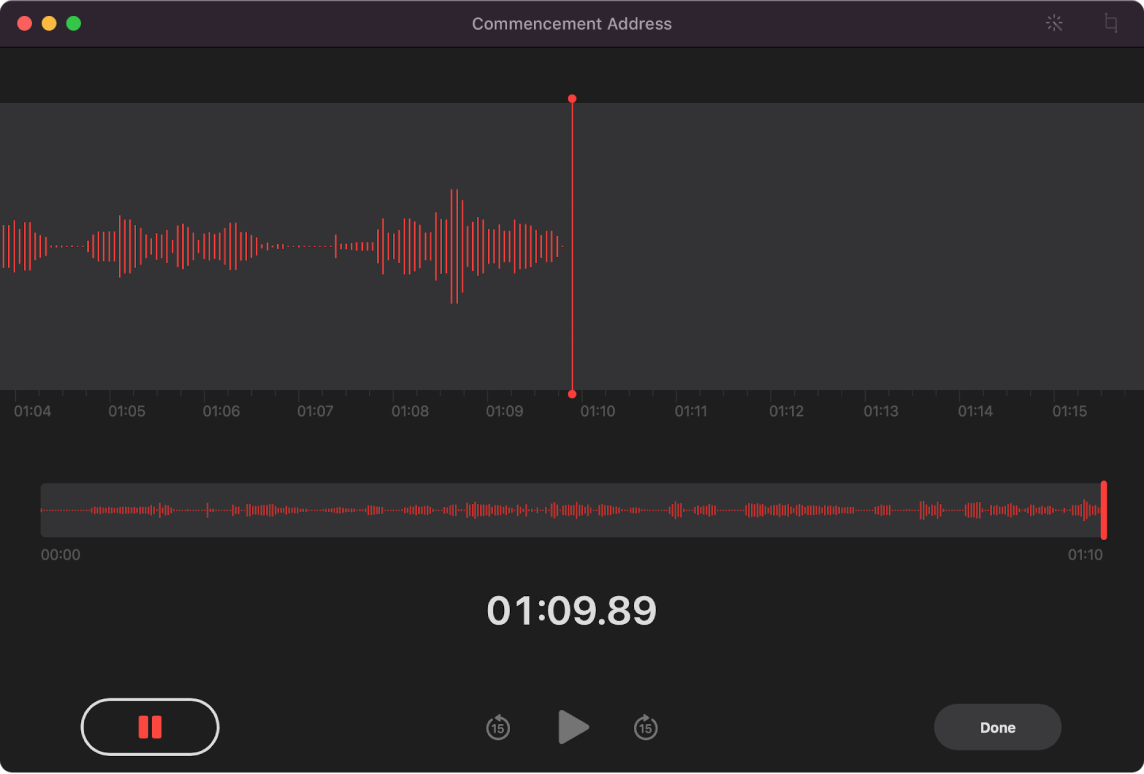
Task: Click the Enhance Recording magic wand icon
Action: (1054, 22)
